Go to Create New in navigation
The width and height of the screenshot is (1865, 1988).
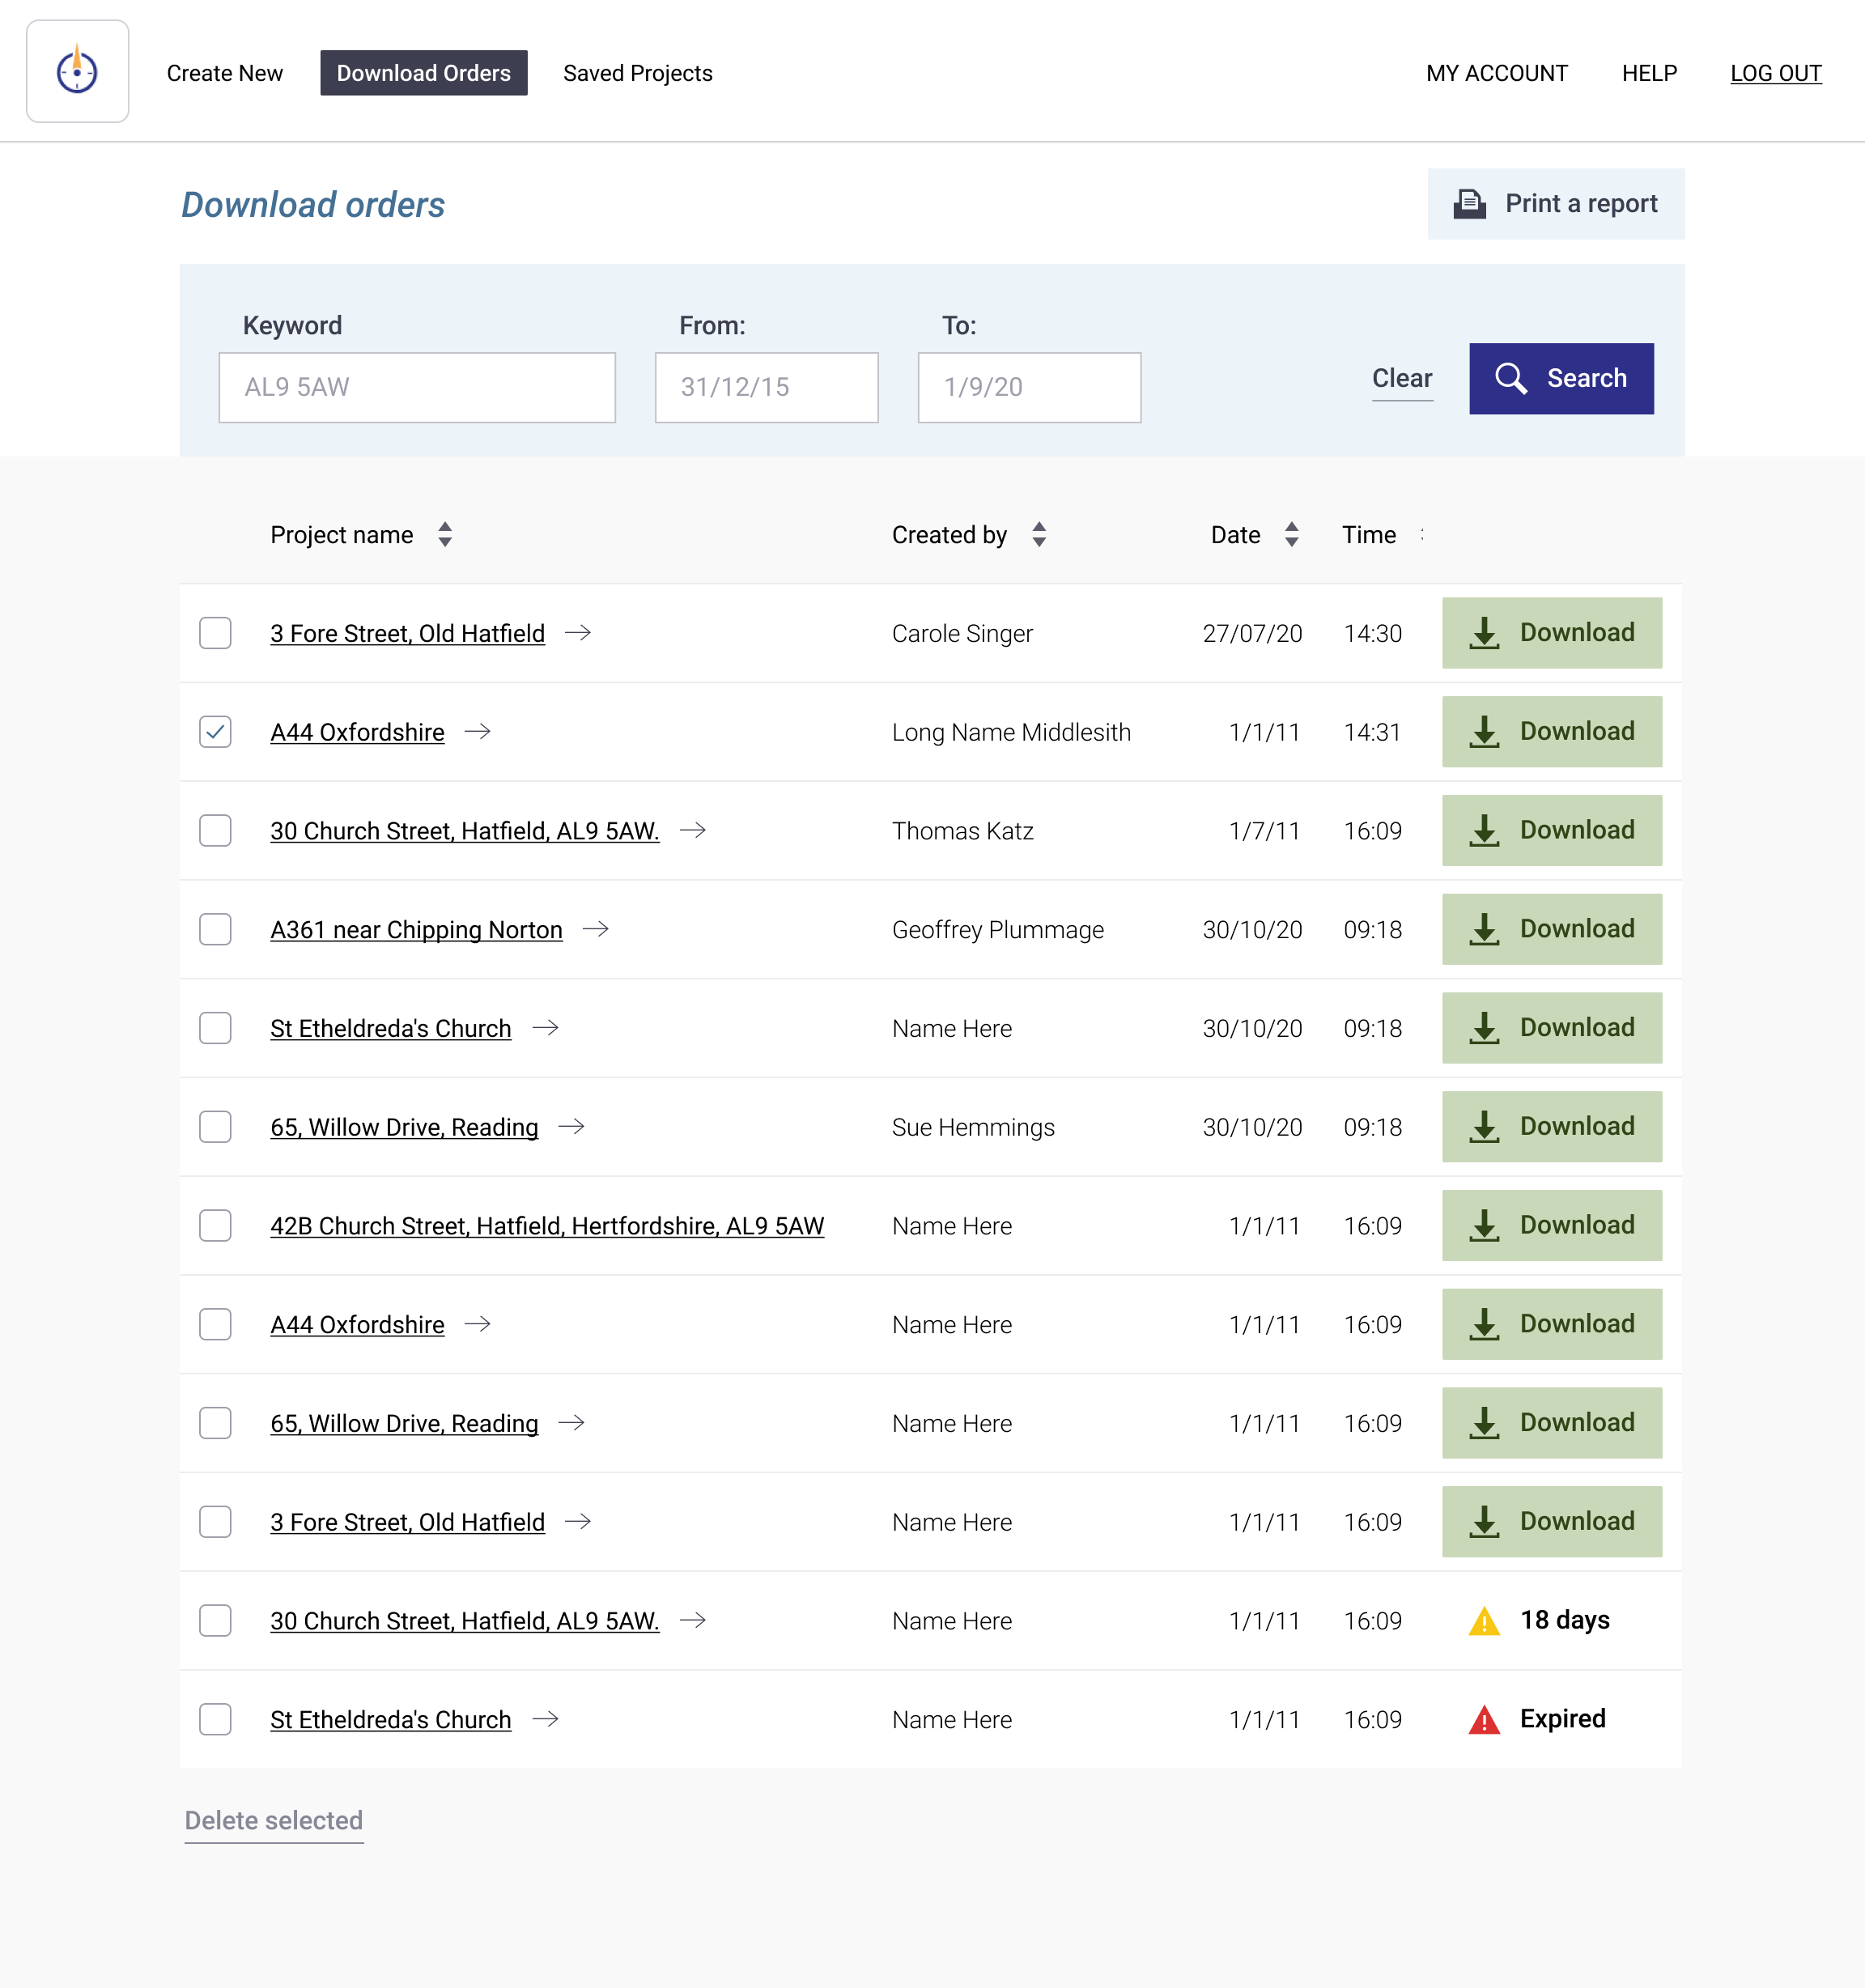tap(225, 73)
